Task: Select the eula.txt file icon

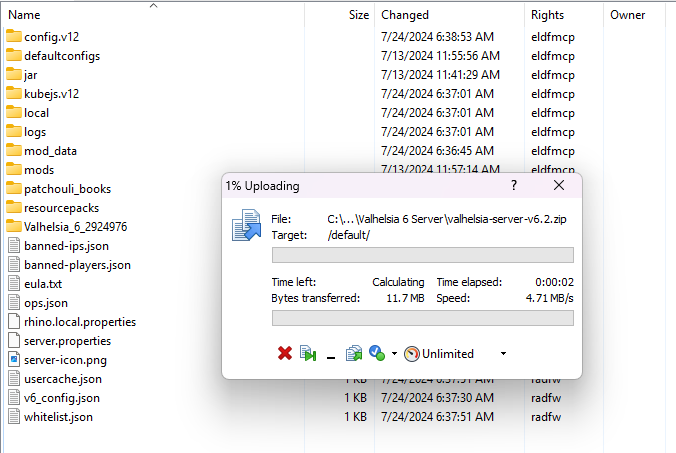Action: (14, 283)
